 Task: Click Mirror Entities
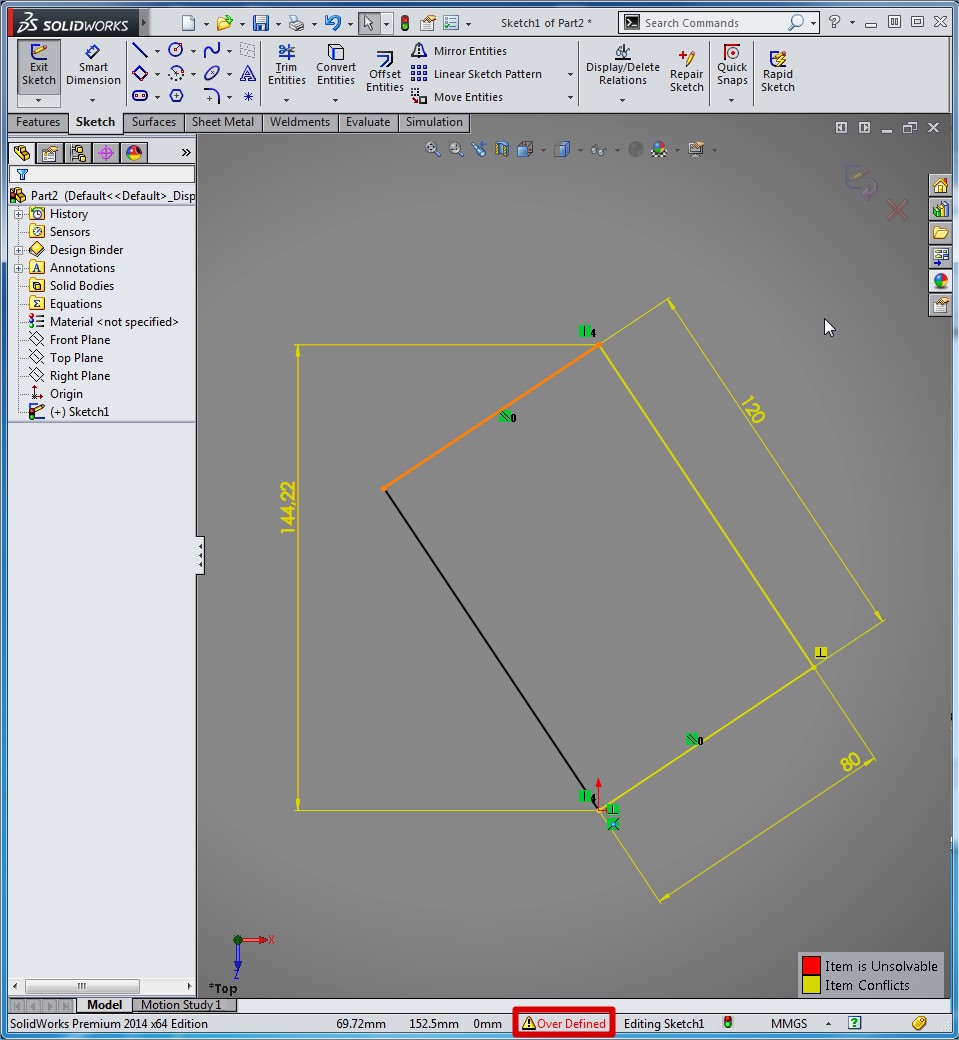click(469, 51)
